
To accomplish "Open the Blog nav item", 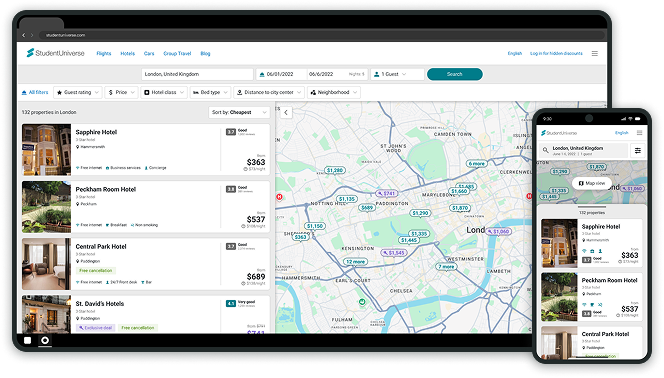I will pyautogui.click(x=205, y=53).
